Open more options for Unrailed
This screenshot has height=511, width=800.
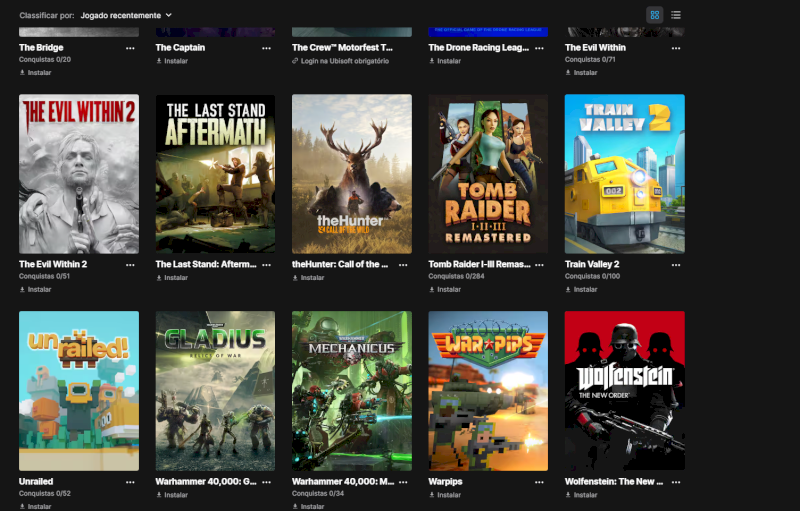coord(130,482)
